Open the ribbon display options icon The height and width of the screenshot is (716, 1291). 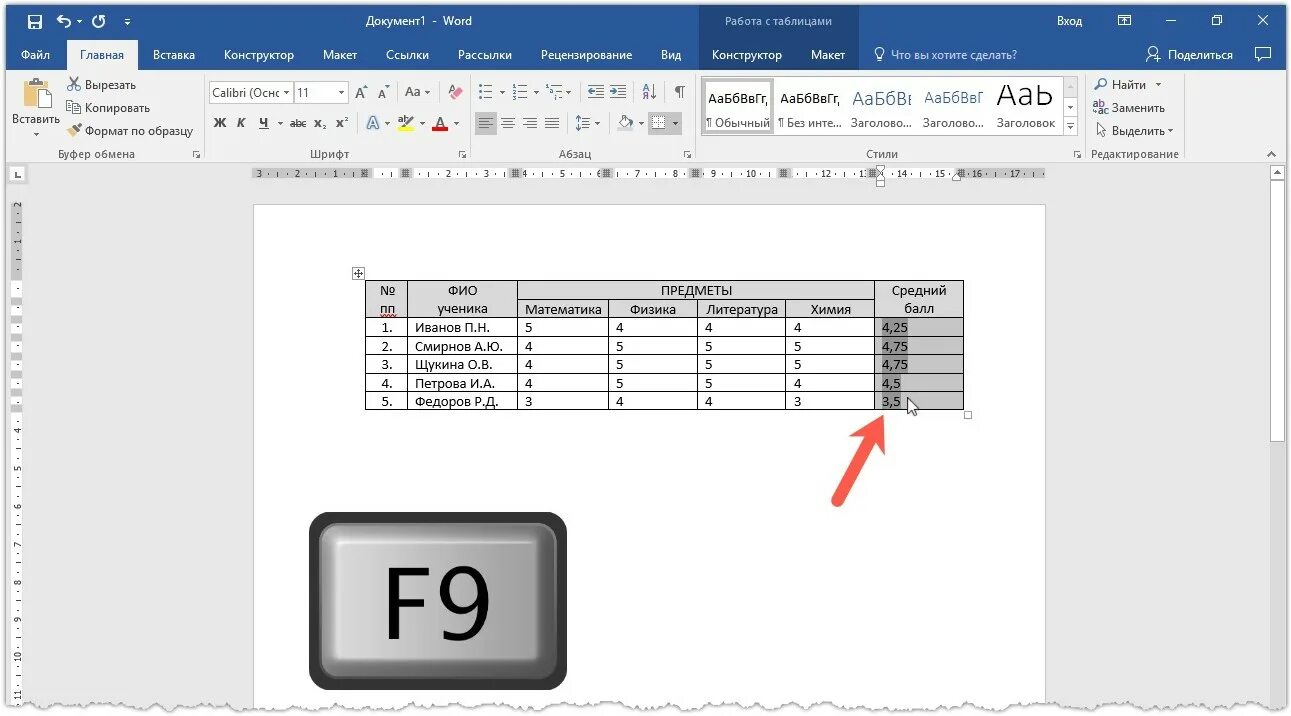(x=1125, y=21)
